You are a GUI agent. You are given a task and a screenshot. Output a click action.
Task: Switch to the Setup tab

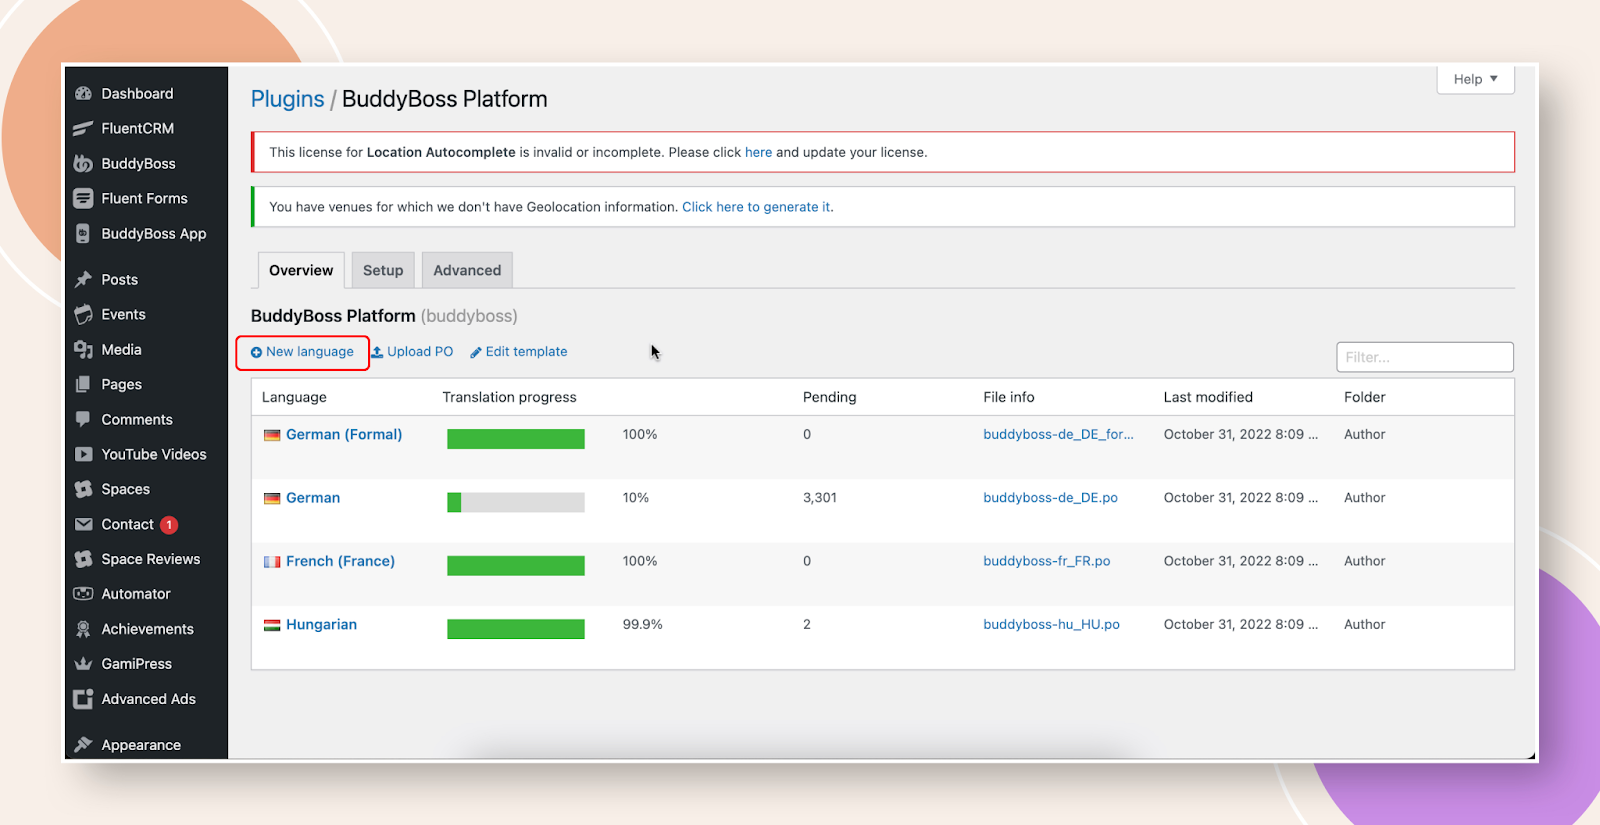click(x=383, y=270)
